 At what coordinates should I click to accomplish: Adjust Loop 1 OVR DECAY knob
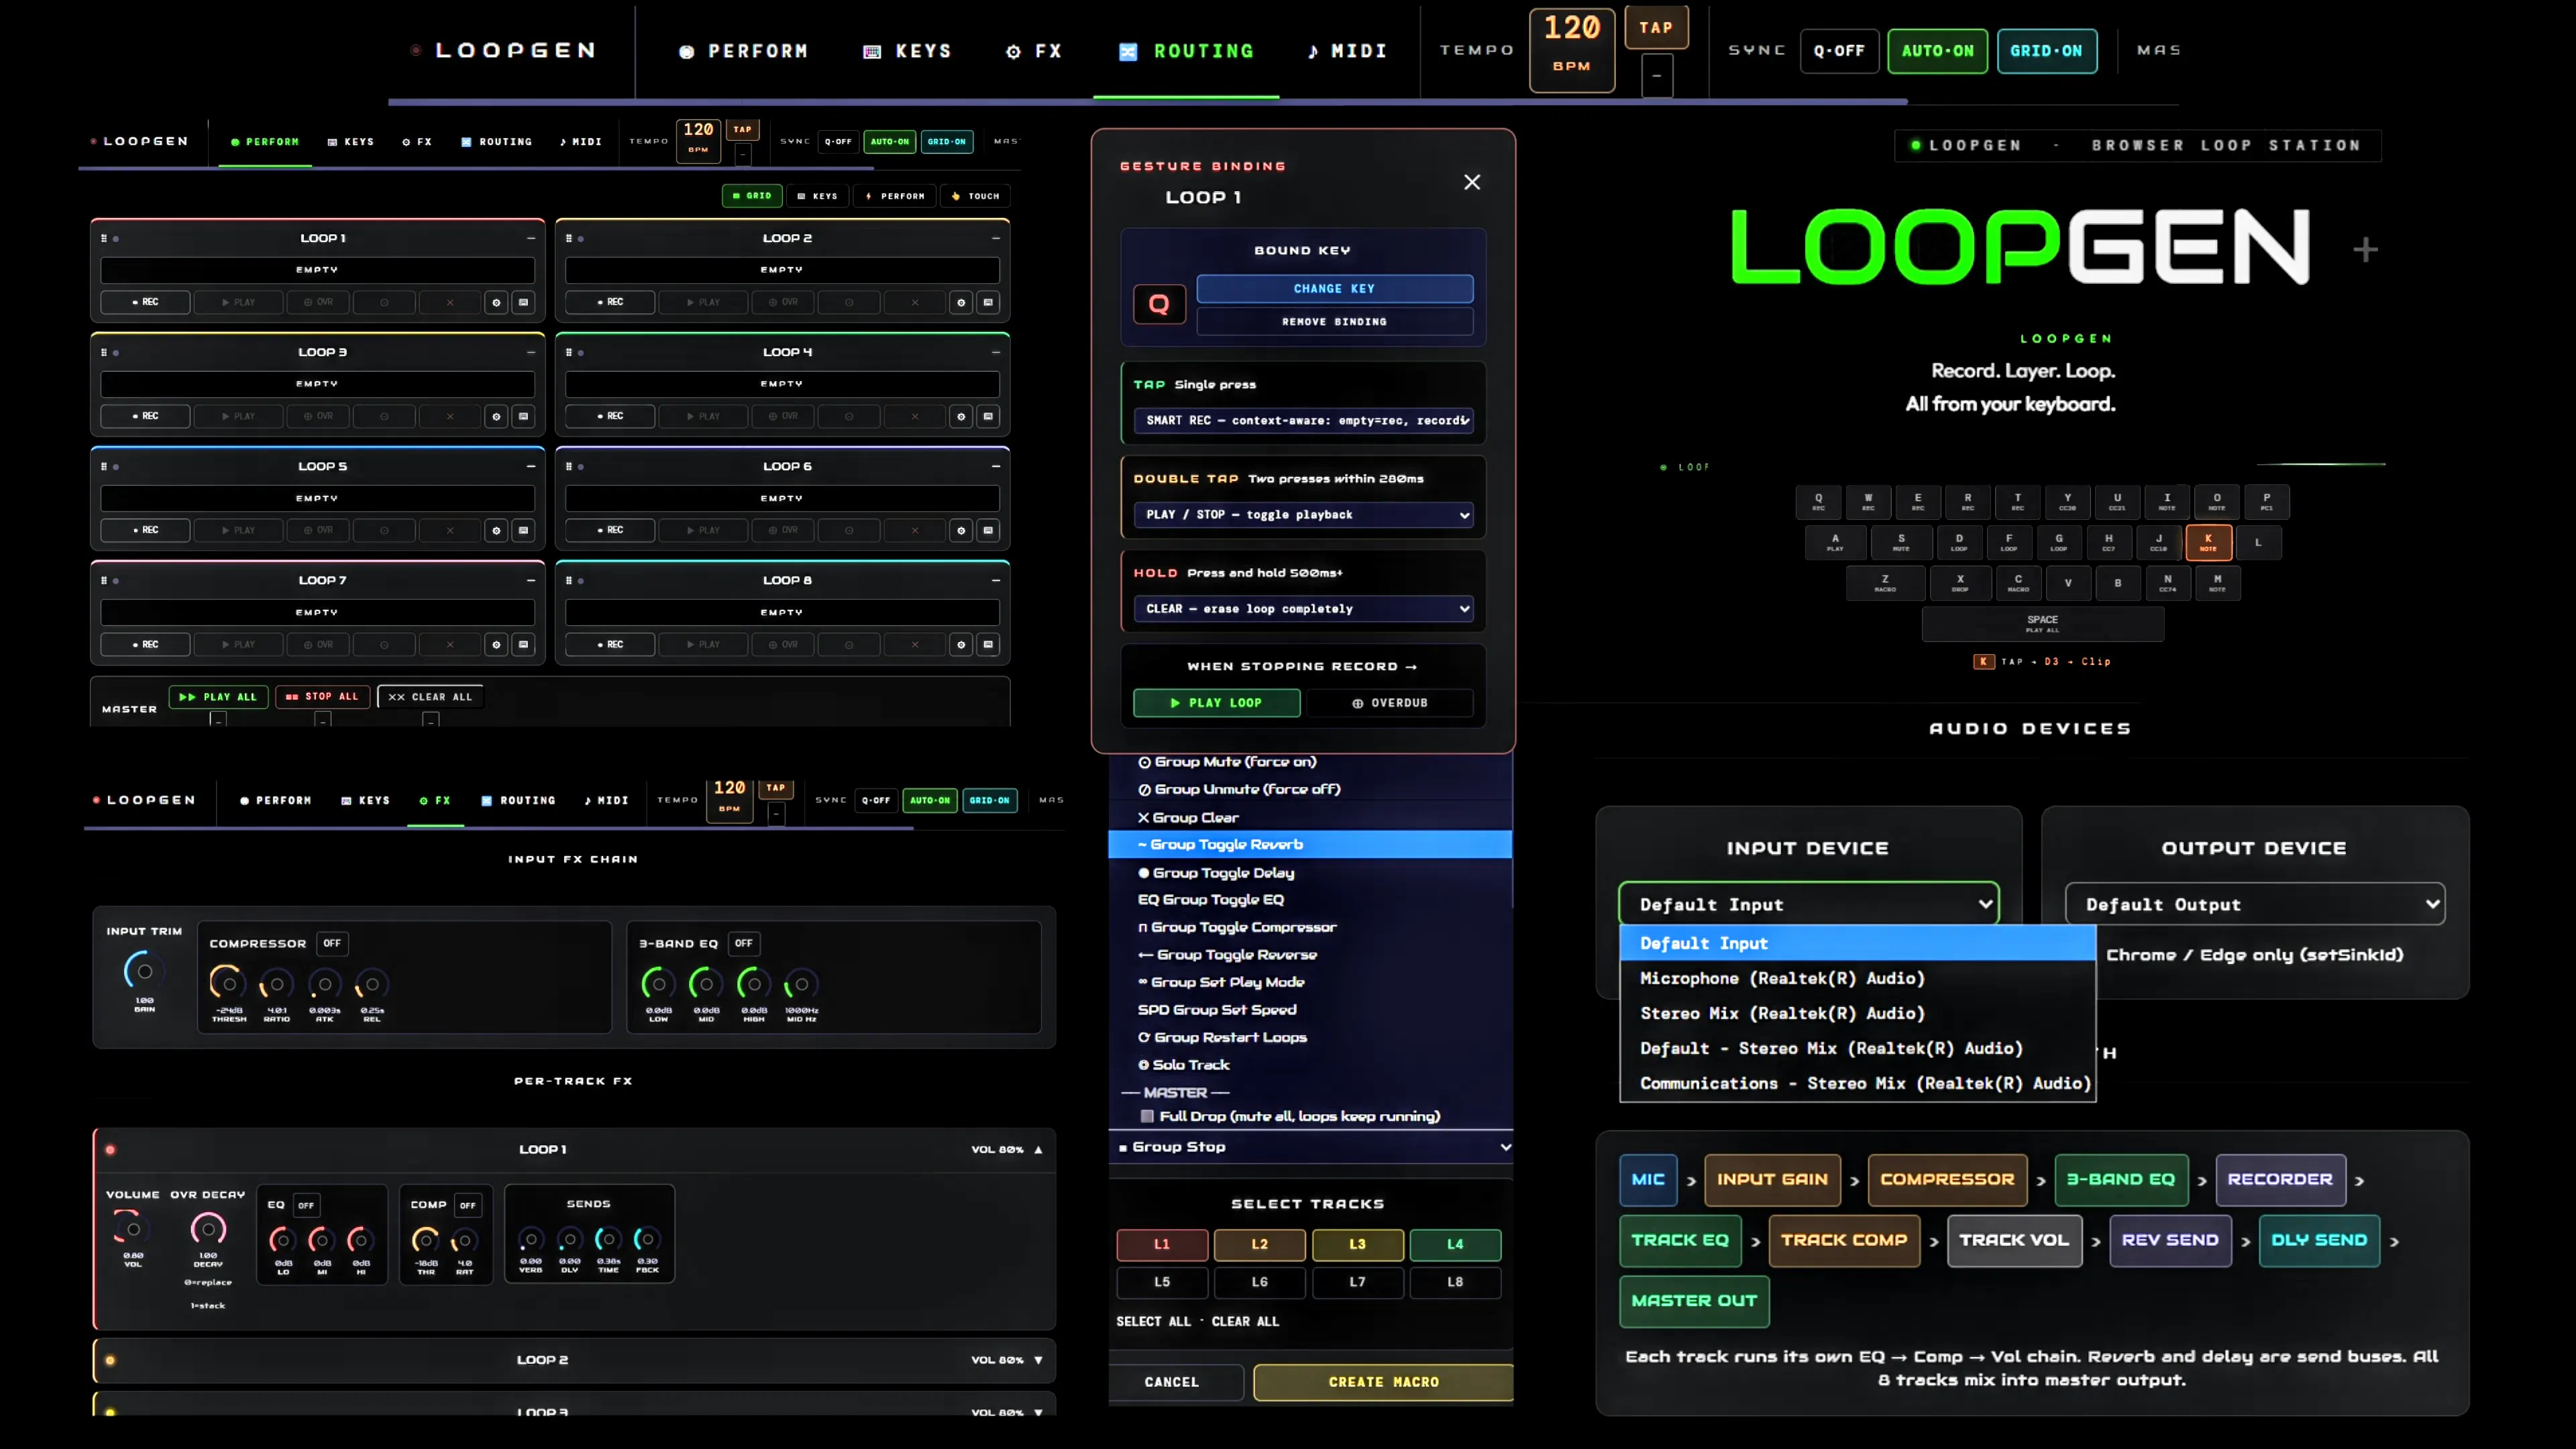pos(208,1229)
